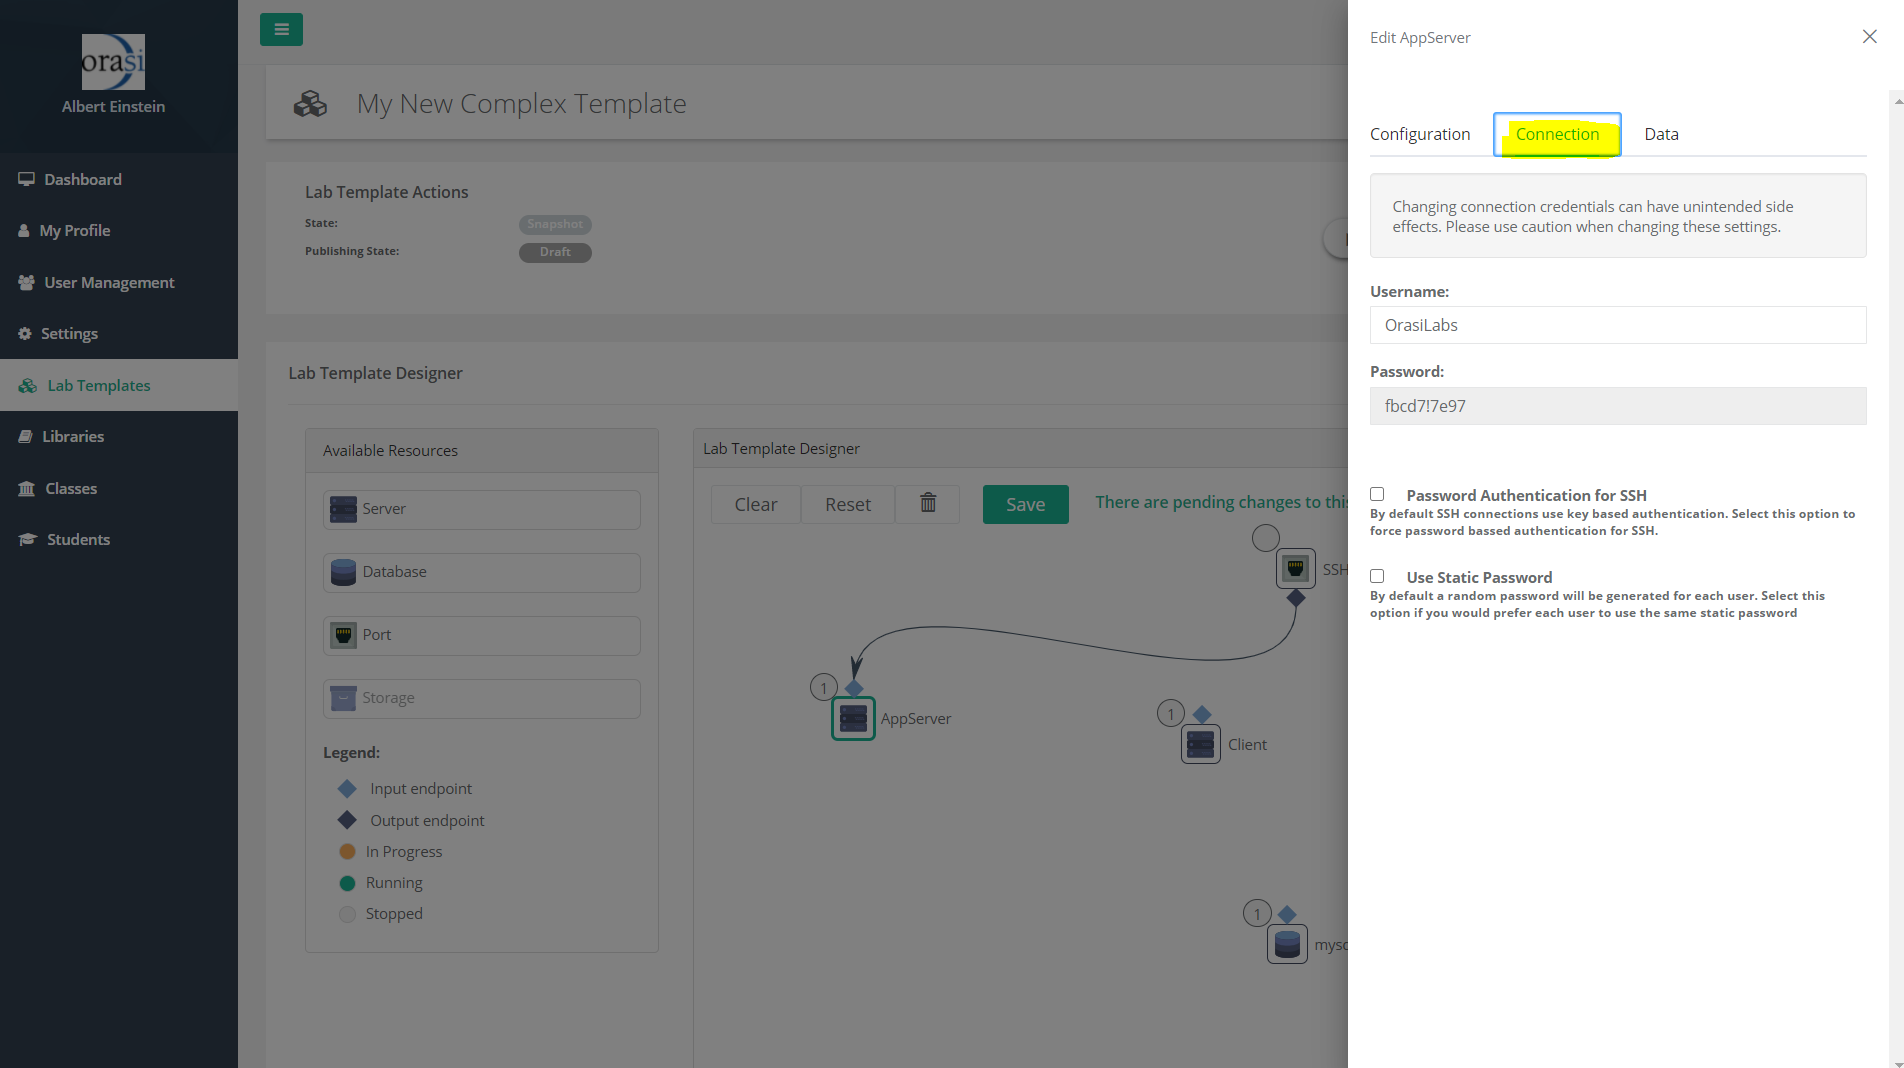Toggle the hamburger menu button
The width and height of the screenshot is (1904, 1068).
(281, 30)
